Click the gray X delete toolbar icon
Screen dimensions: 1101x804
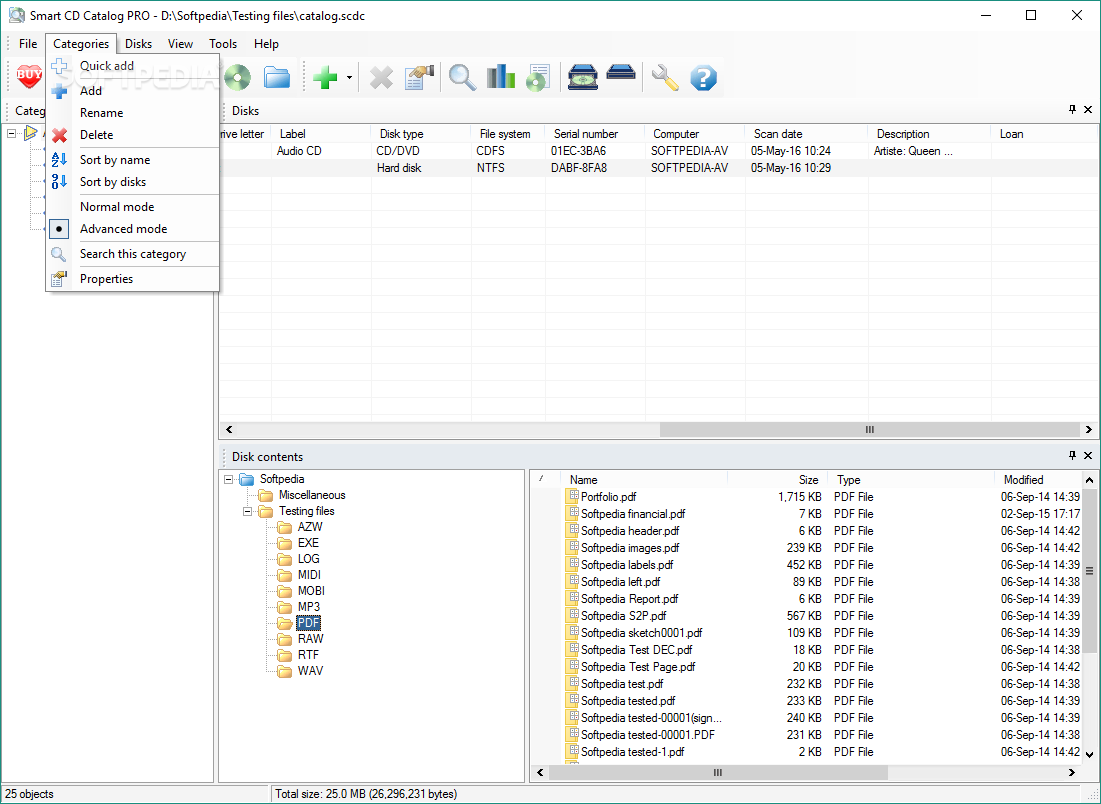click(381, 77)
